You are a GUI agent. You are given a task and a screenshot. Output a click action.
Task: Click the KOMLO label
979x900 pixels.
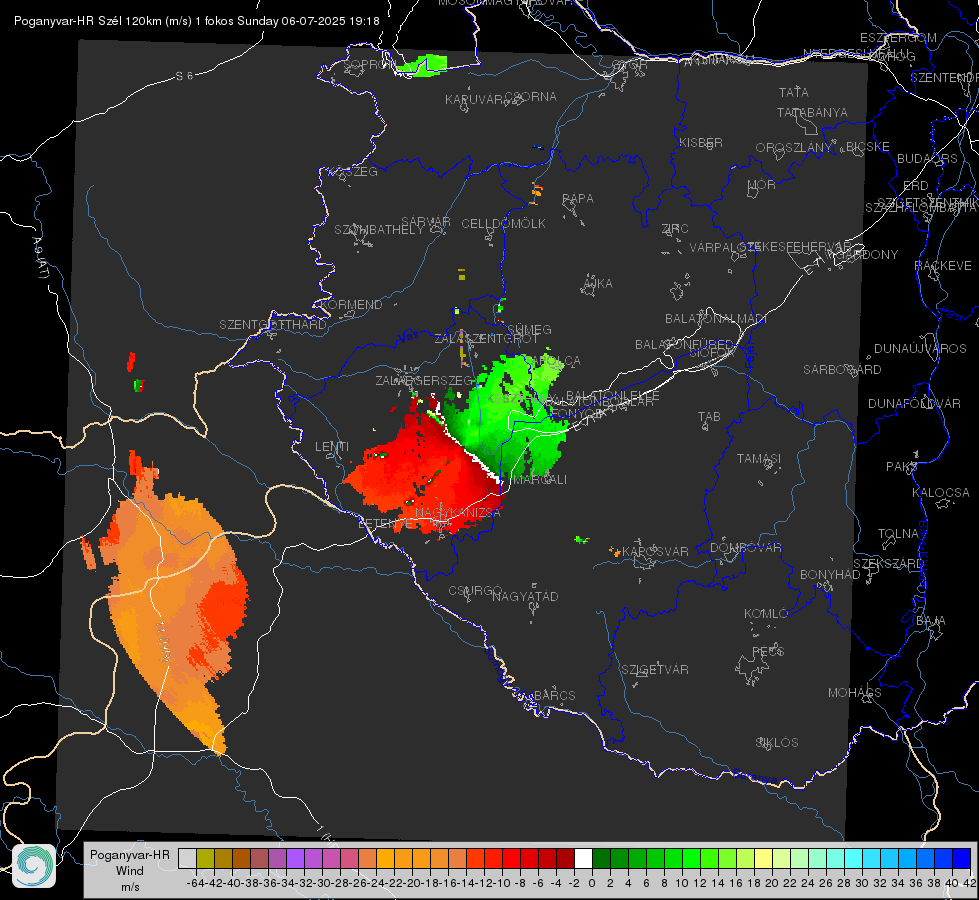point(765,614)
